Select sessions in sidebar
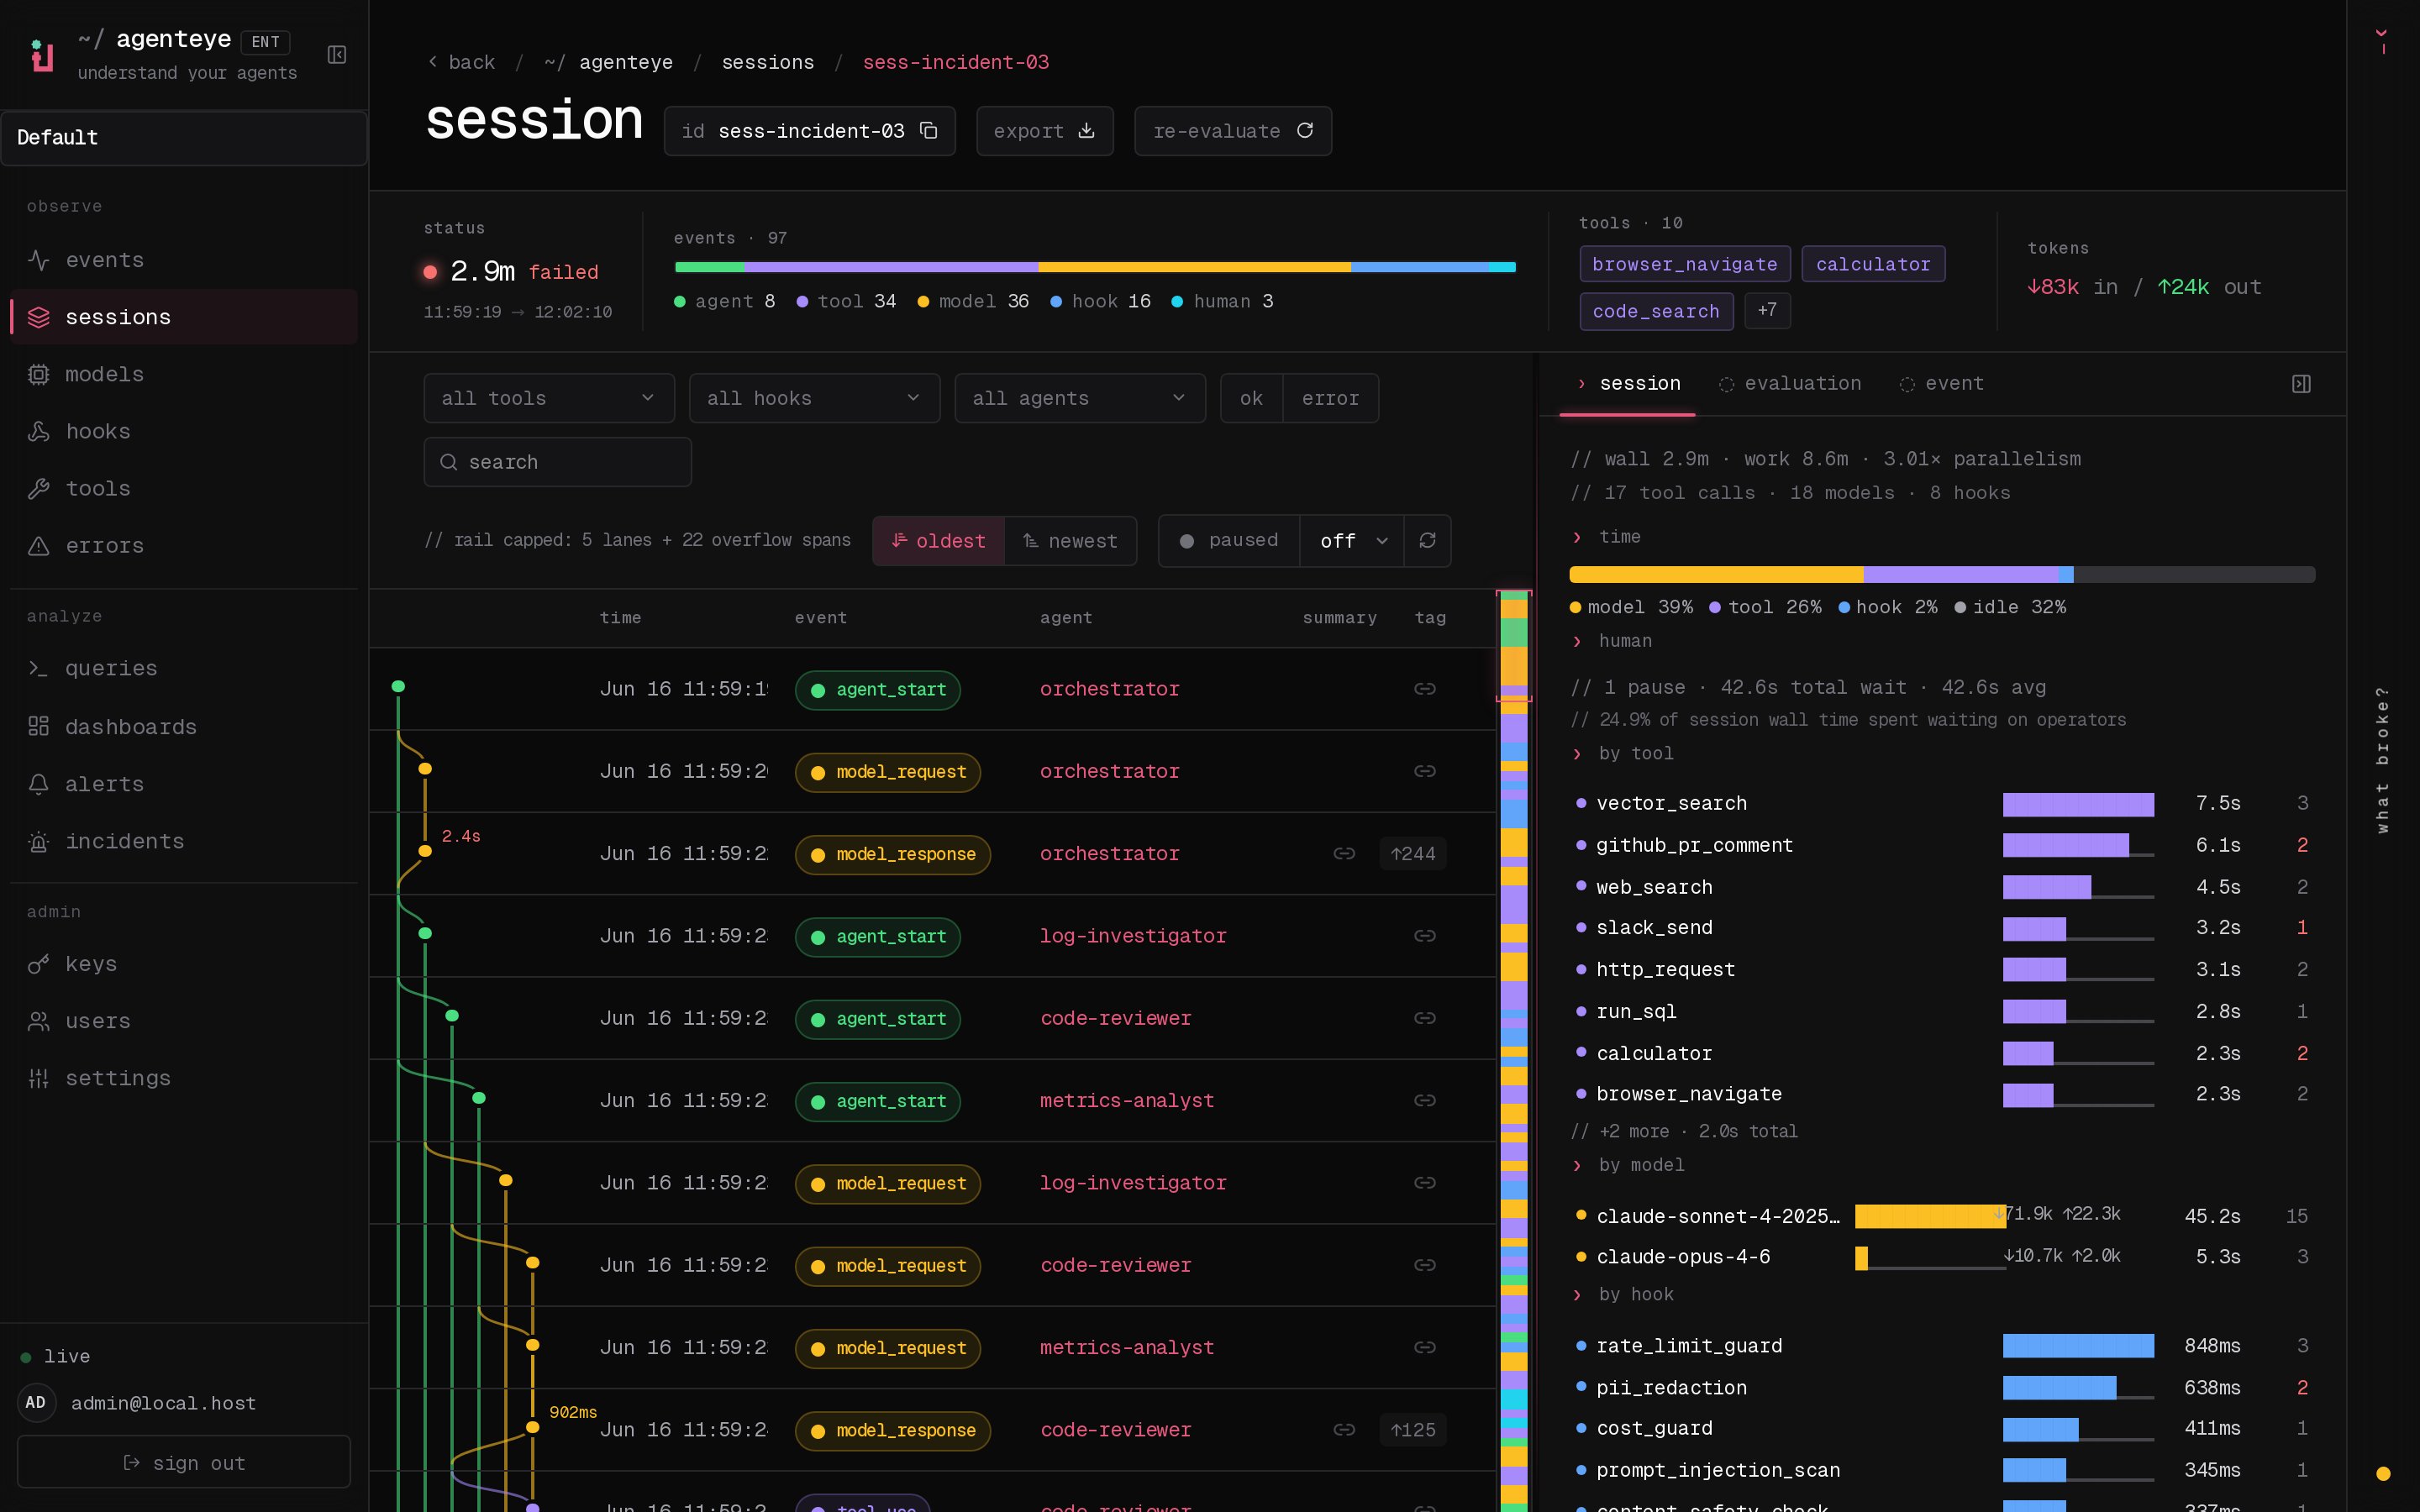This screenshot has height=1512, width=2420. 184,317
